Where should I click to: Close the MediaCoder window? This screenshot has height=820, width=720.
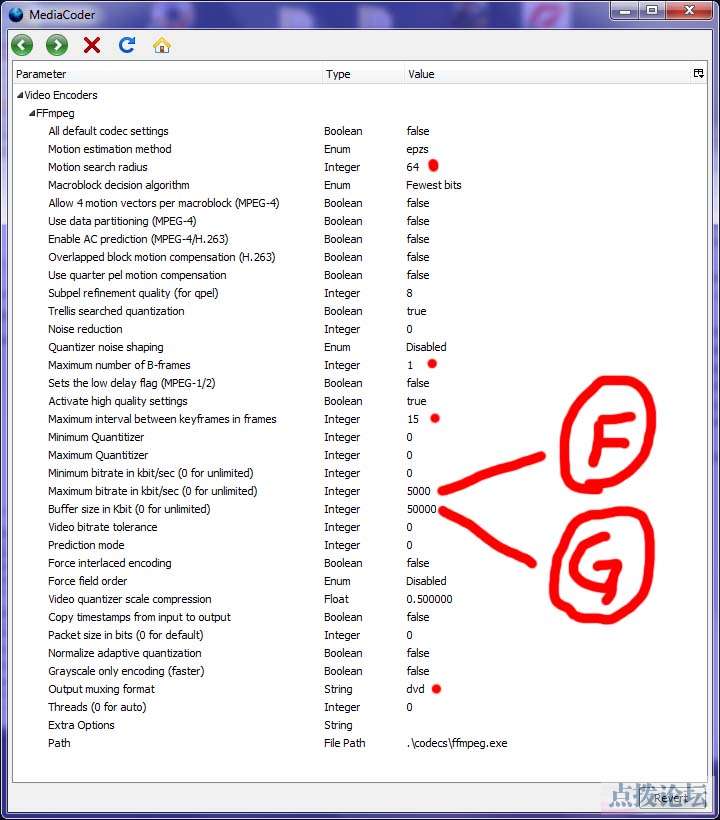click(689, 10)
